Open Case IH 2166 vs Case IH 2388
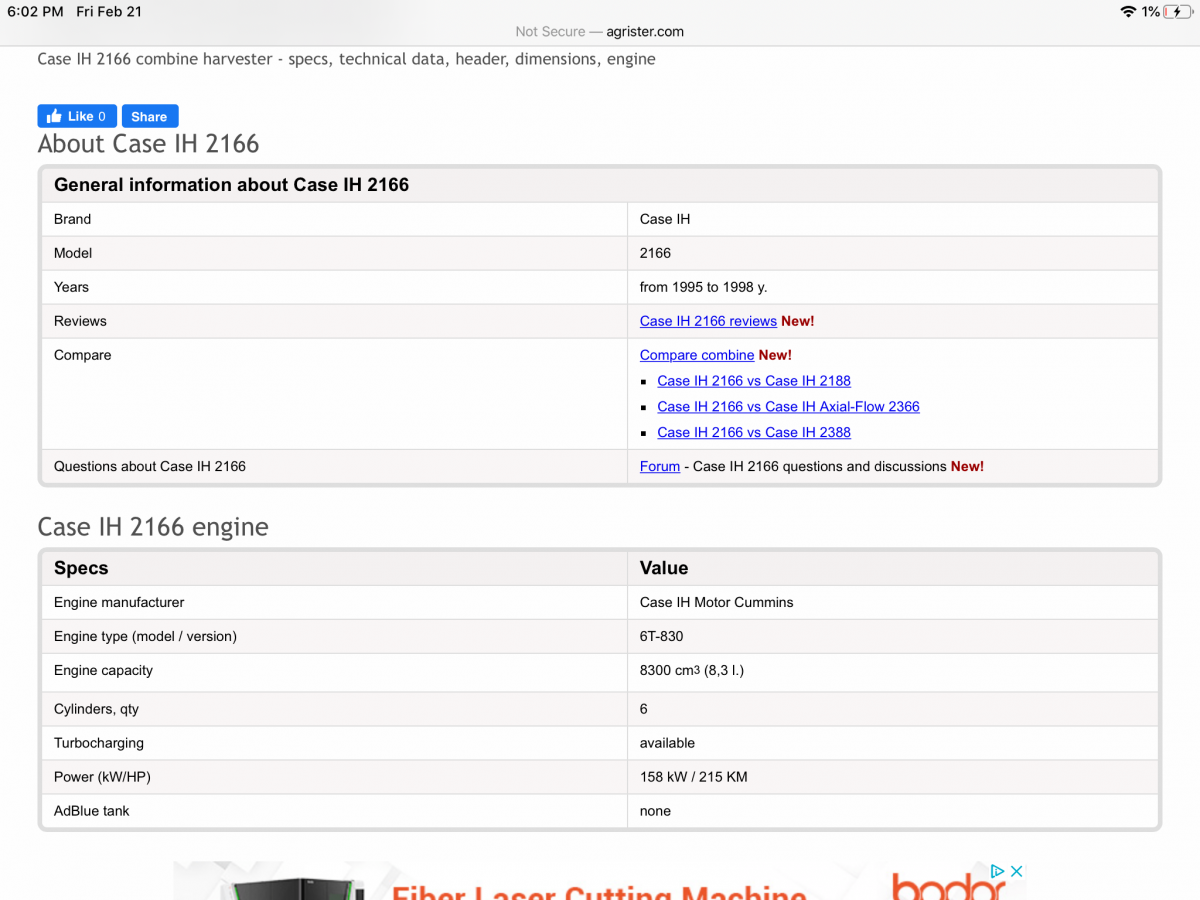Viewport: 1200px width, 900px height. [x=754, y=433]
